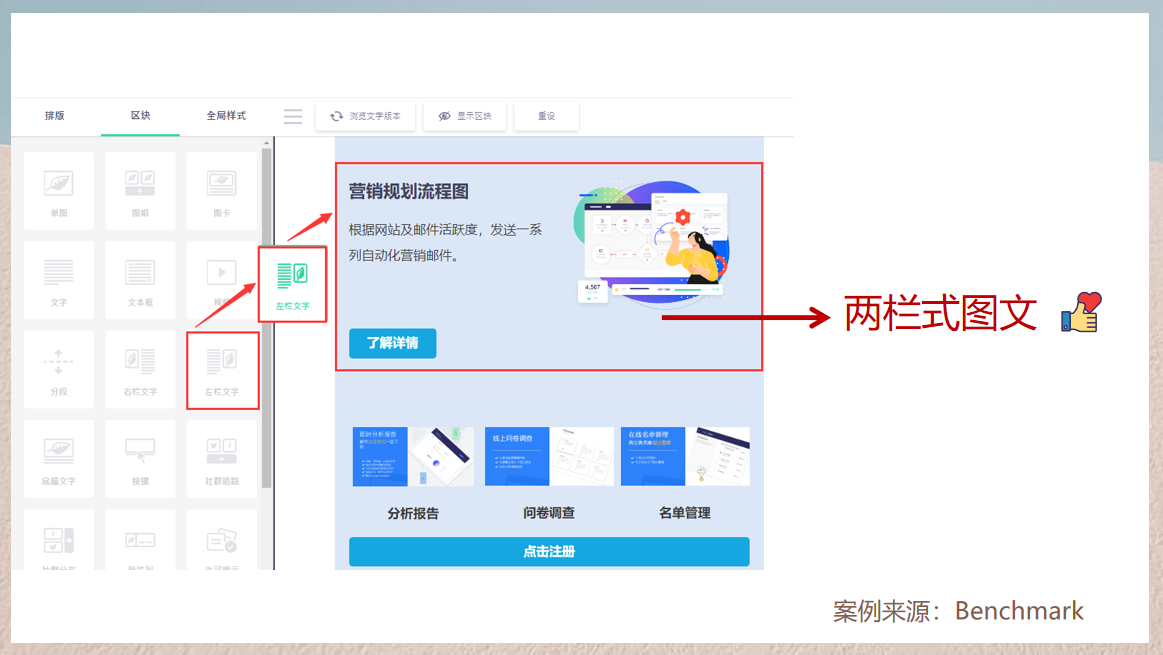Select the 单图 single image block

pos(58,191)
